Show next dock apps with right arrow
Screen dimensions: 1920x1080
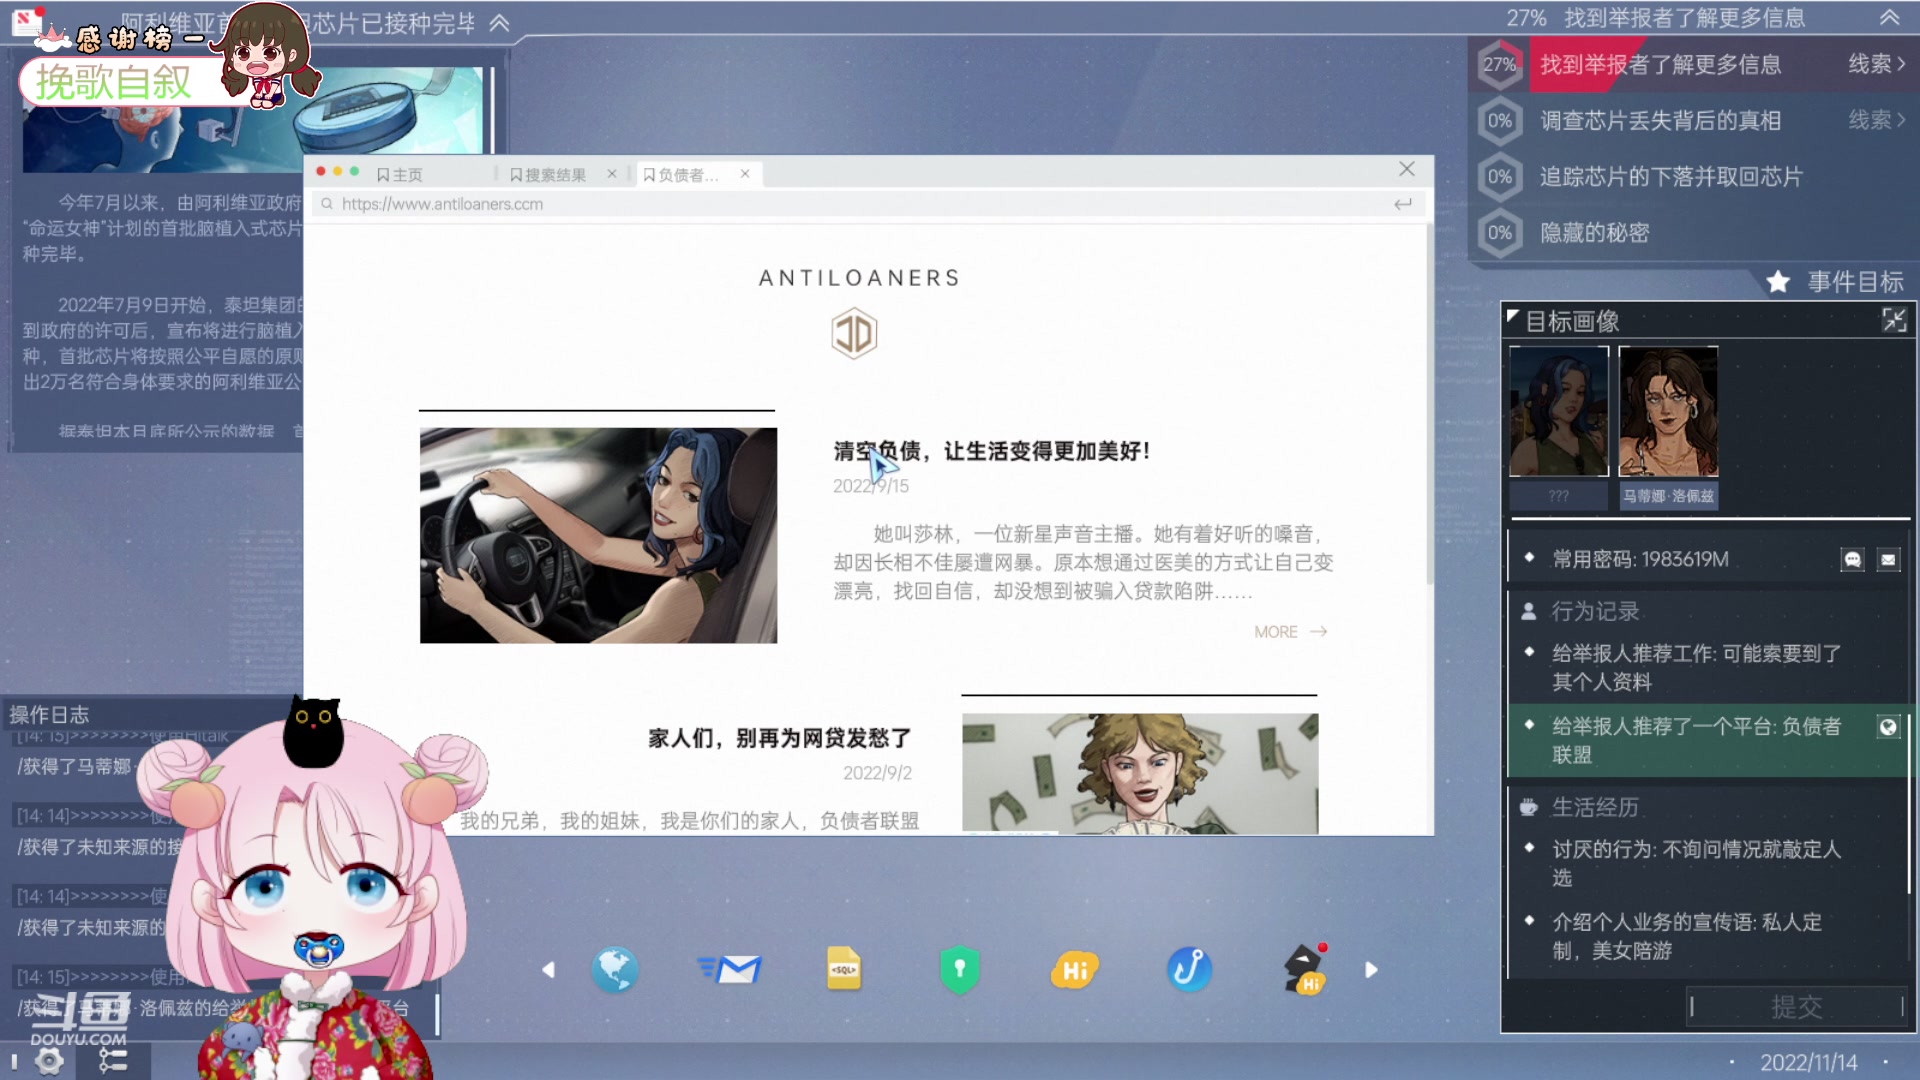pos(1371,970)
